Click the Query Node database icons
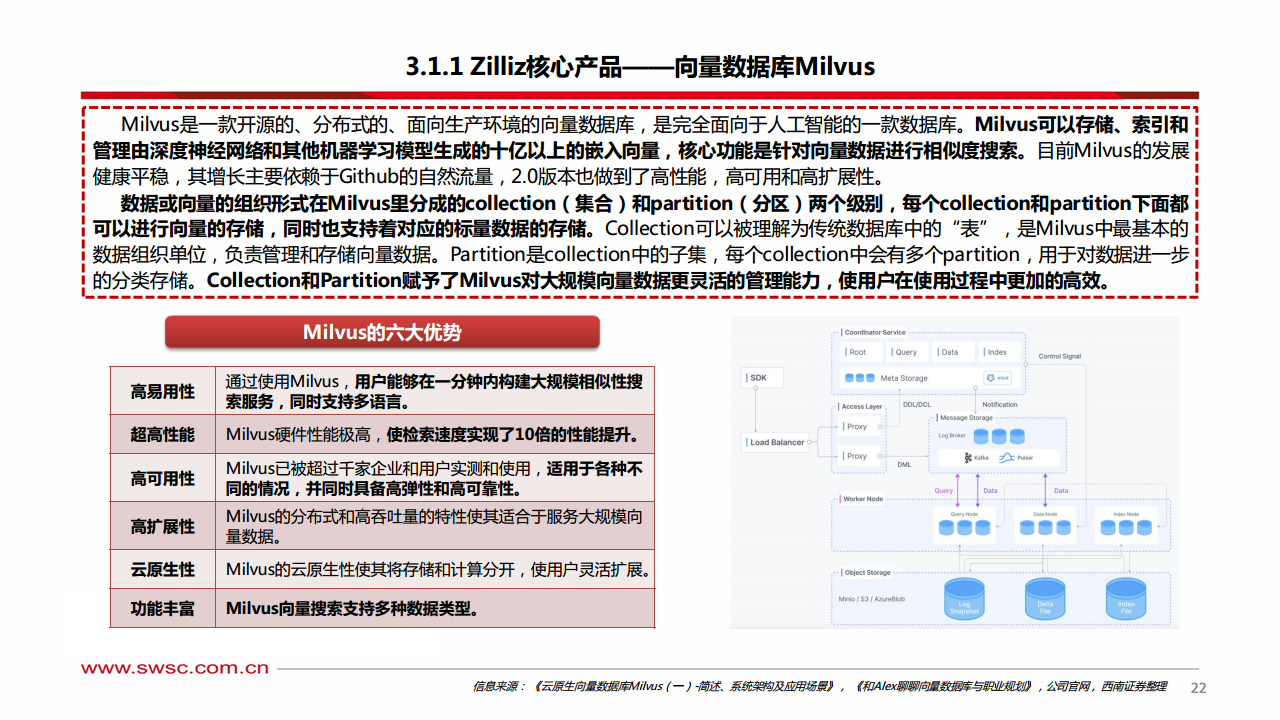1280x720 pixels. tap(965, 526)
